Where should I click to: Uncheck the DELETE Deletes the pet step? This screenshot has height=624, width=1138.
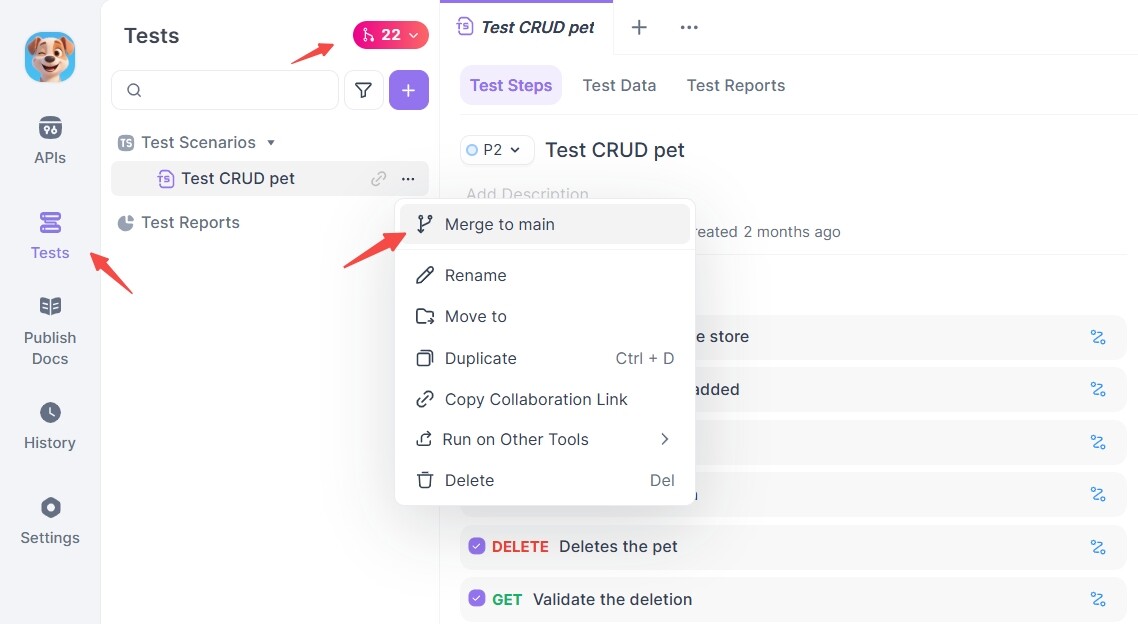click(x=477, y=546)
